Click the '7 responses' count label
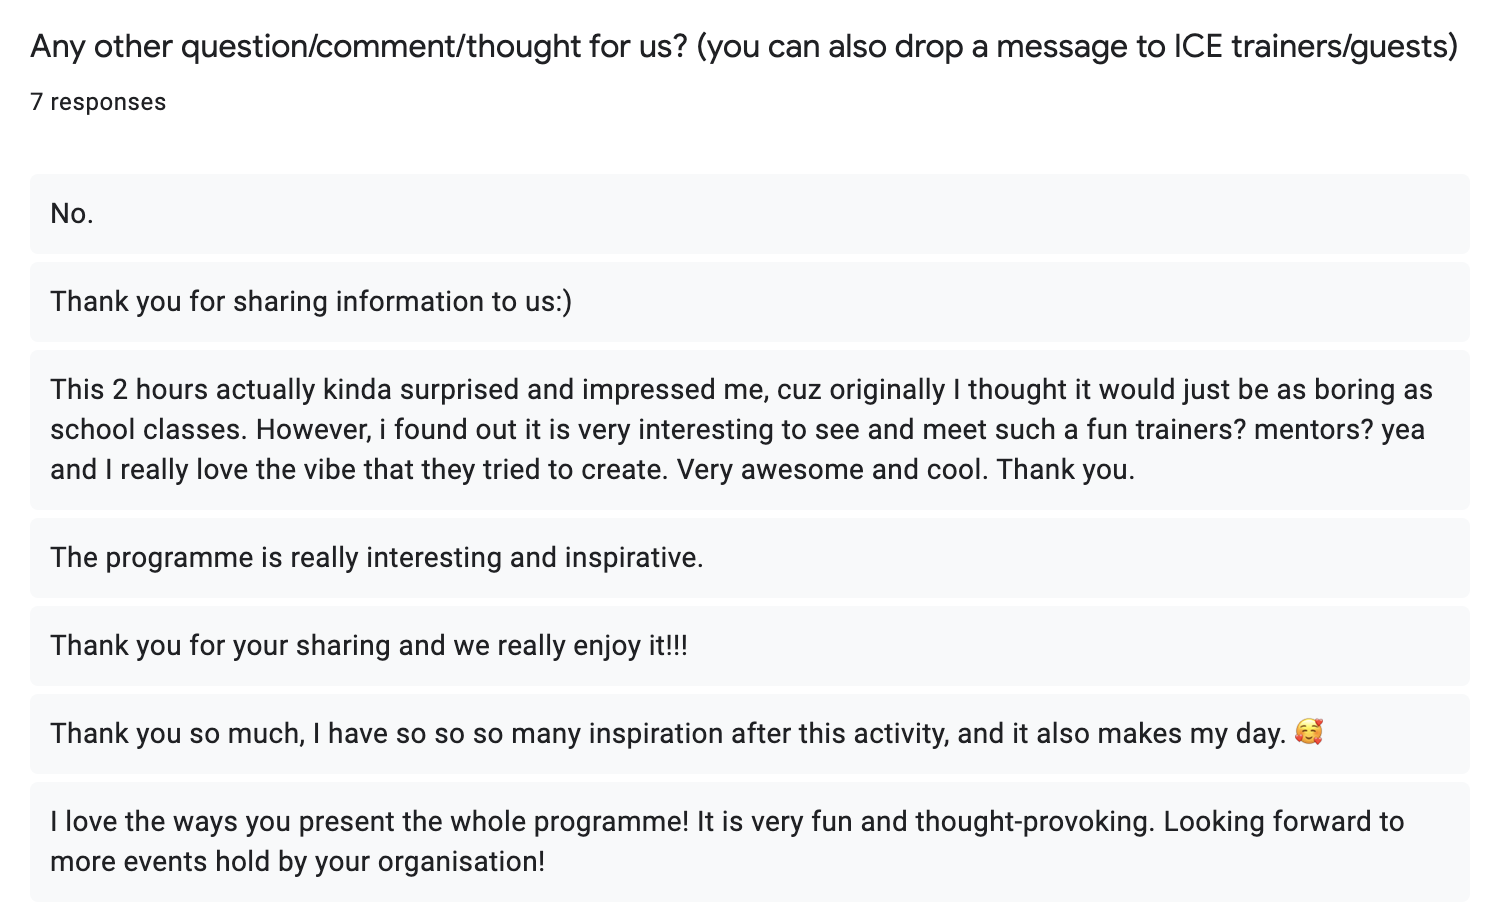The height and width of the screenshot is (904, 1496). pos(98,102)
